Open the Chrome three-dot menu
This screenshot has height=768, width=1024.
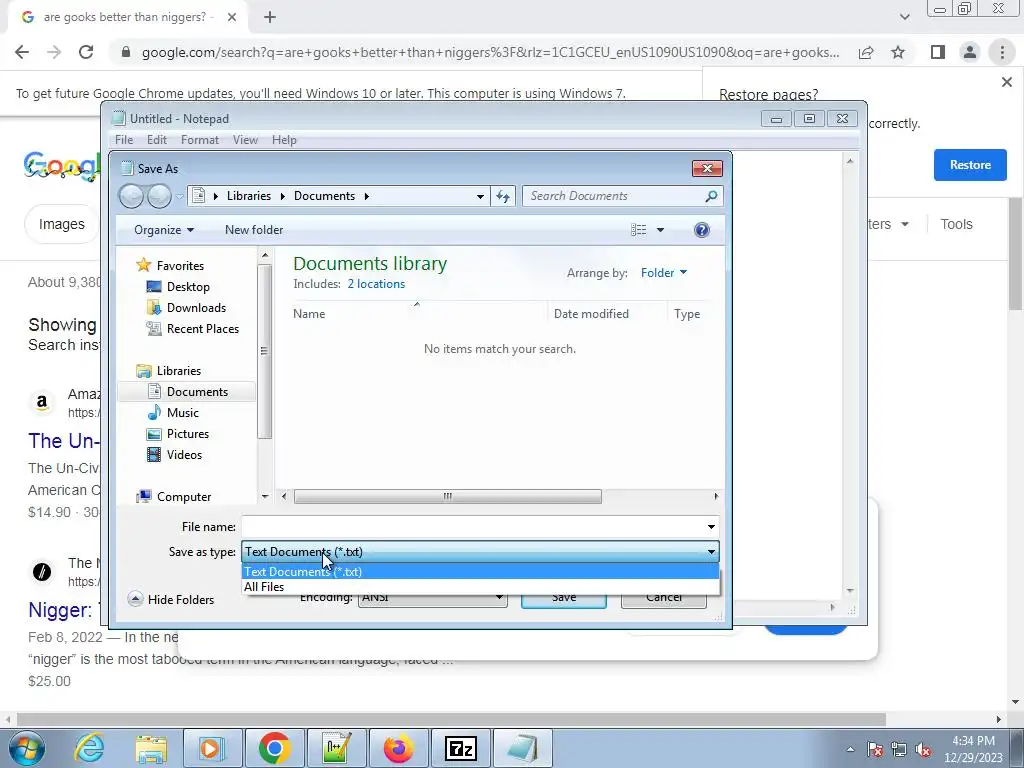1002,52
